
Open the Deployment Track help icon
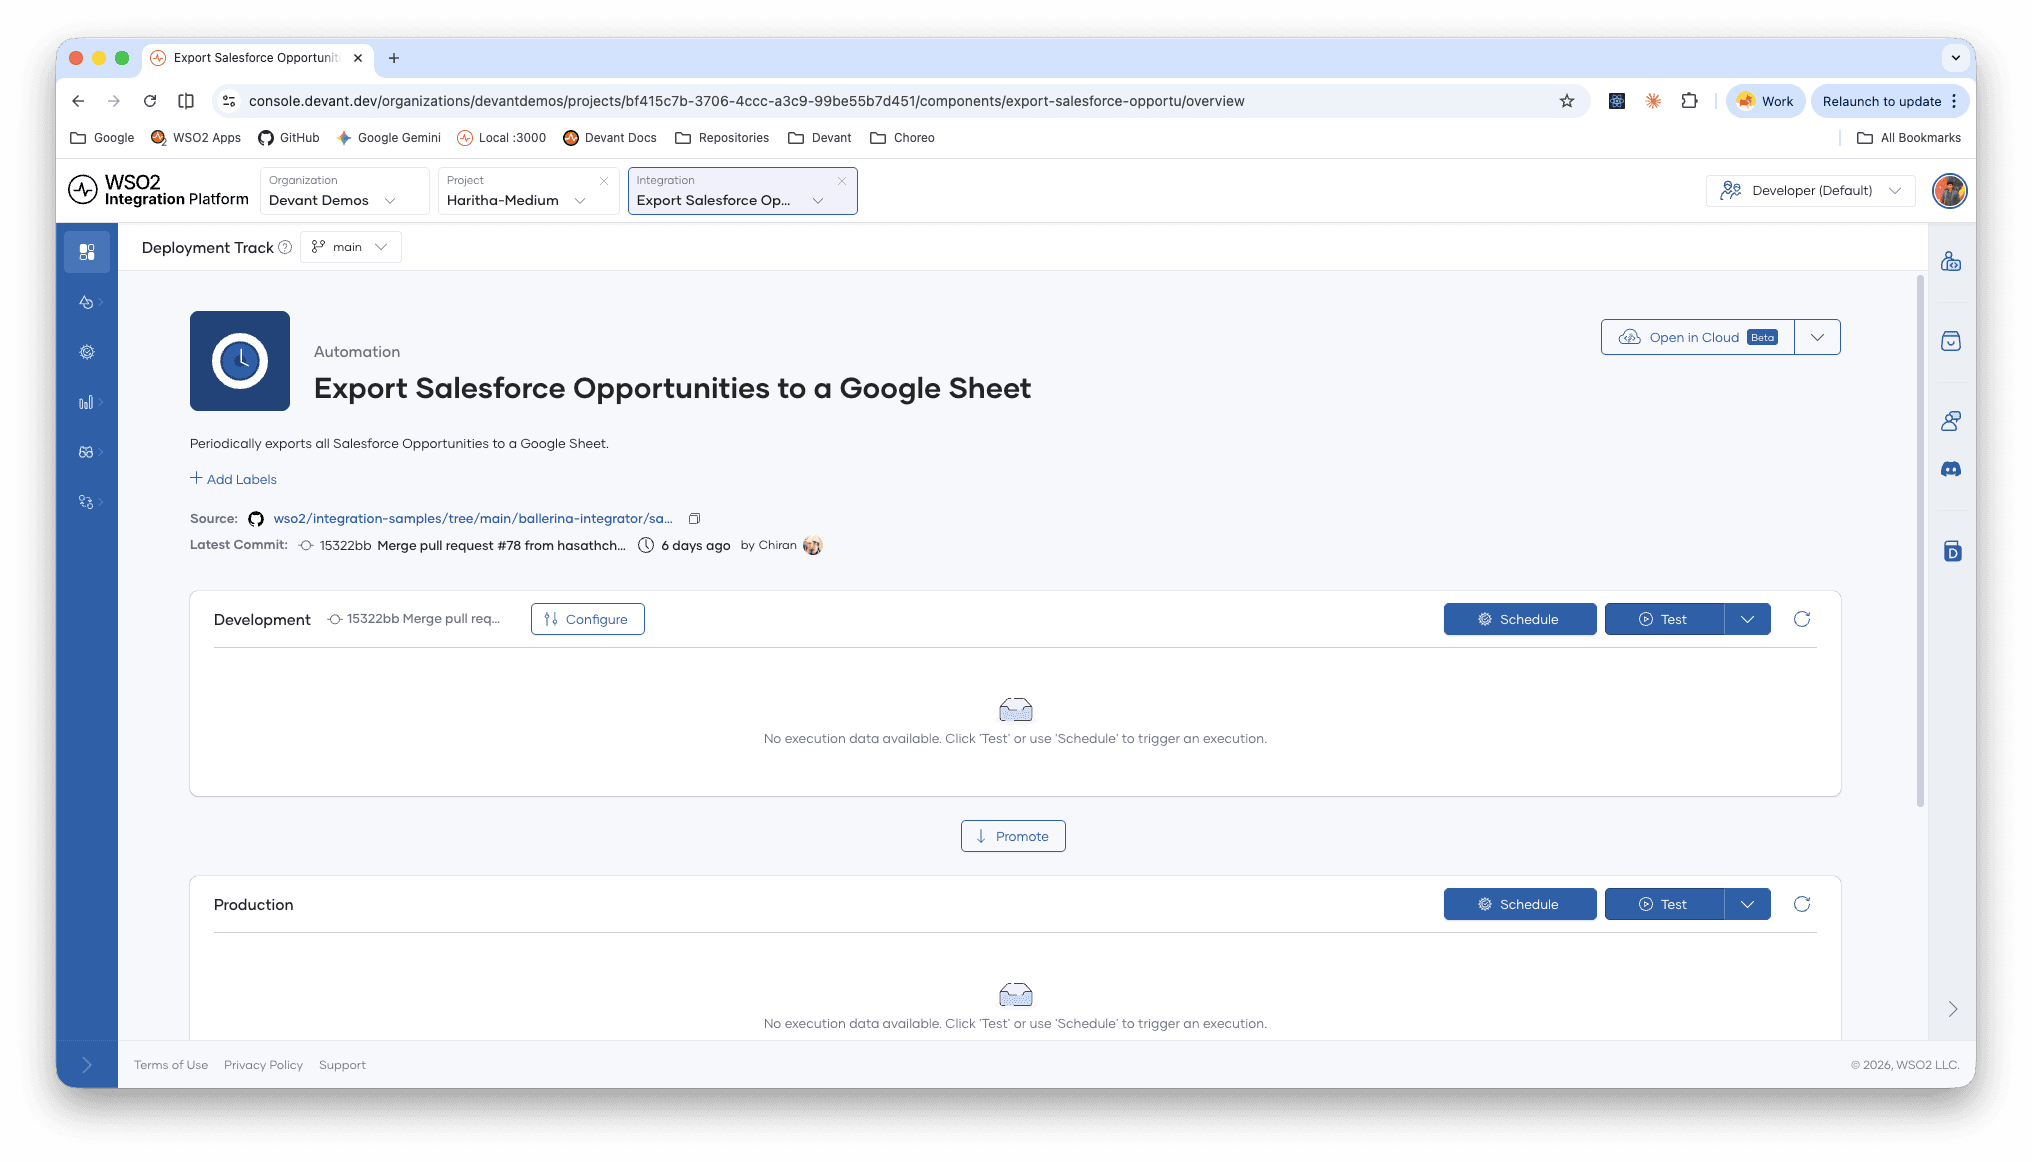[285, 247]
